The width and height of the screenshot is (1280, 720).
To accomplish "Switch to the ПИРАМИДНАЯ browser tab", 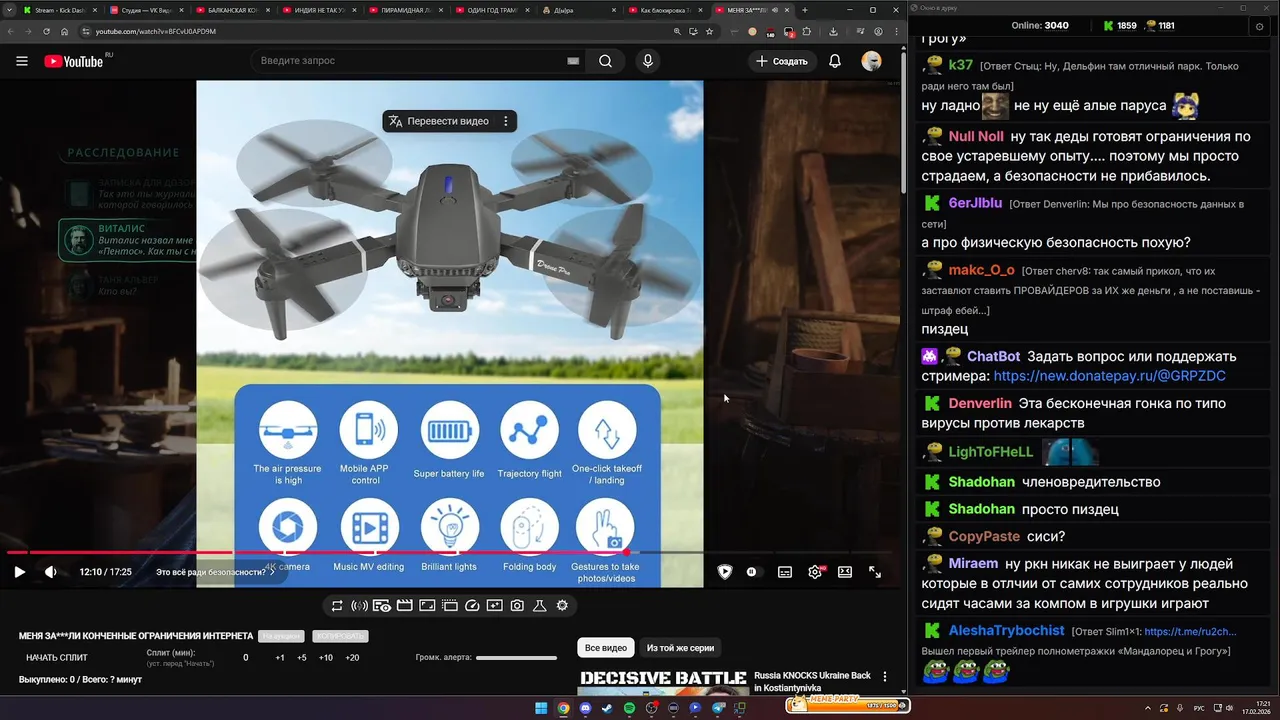I will pyautogui.click(x=407, y=10).
